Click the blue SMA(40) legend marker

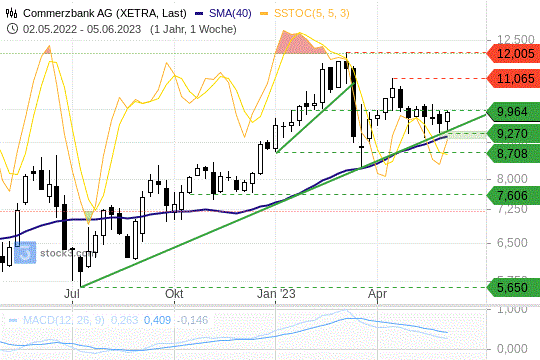(199, 13)
